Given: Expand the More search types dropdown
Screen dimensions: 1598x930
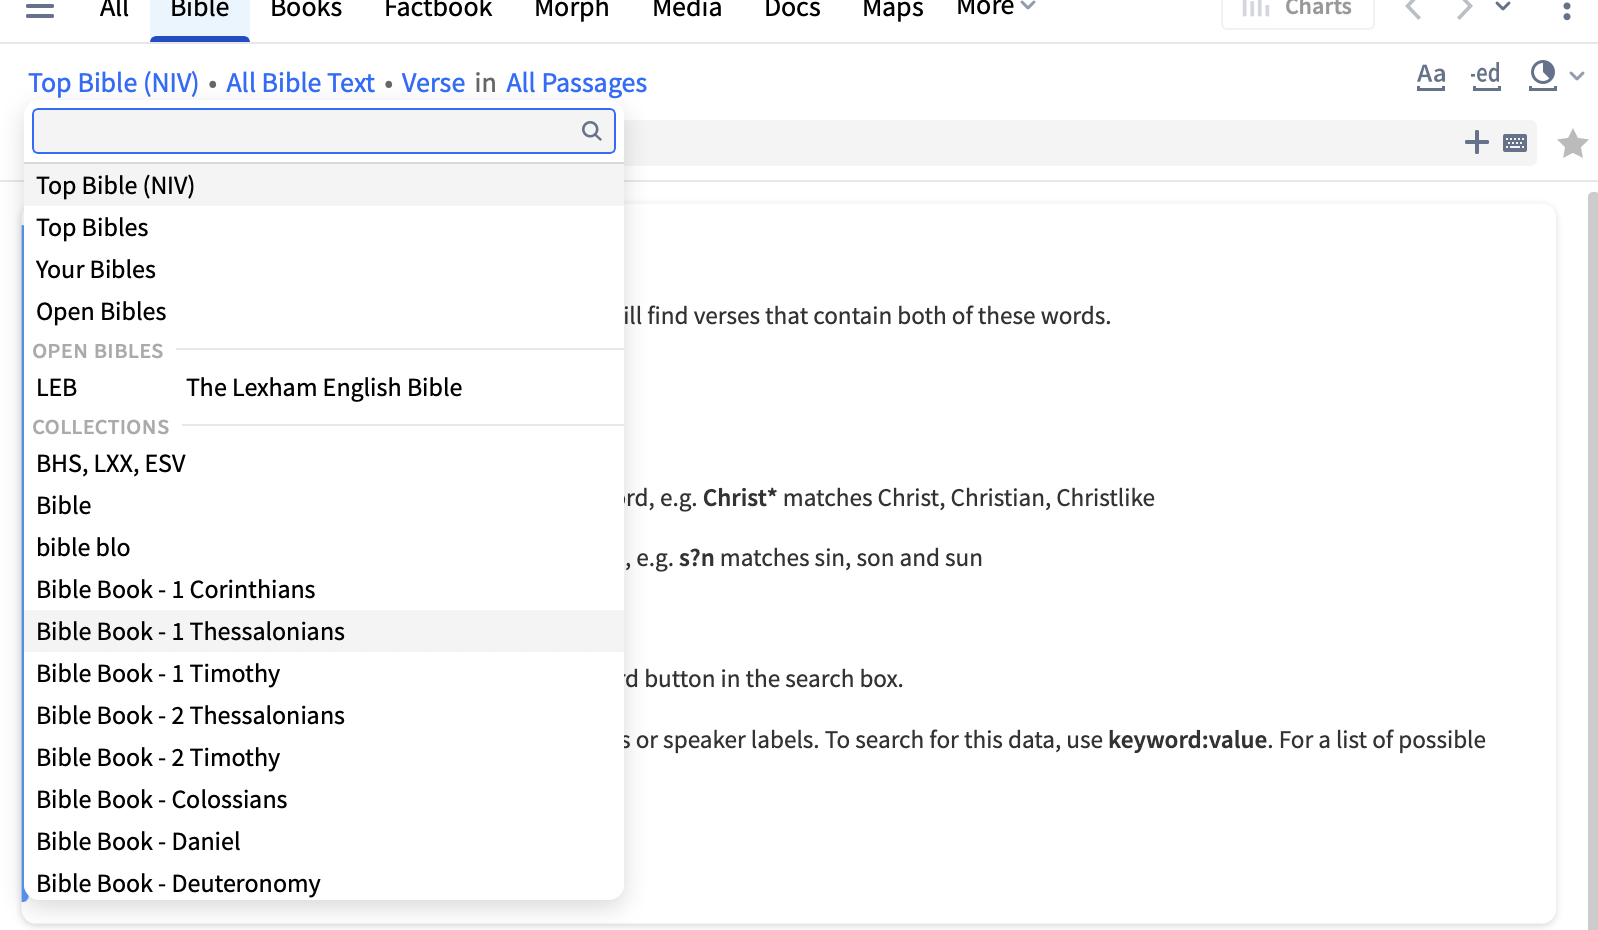Looking at the screenshot, I should click(x=995, y=8).
